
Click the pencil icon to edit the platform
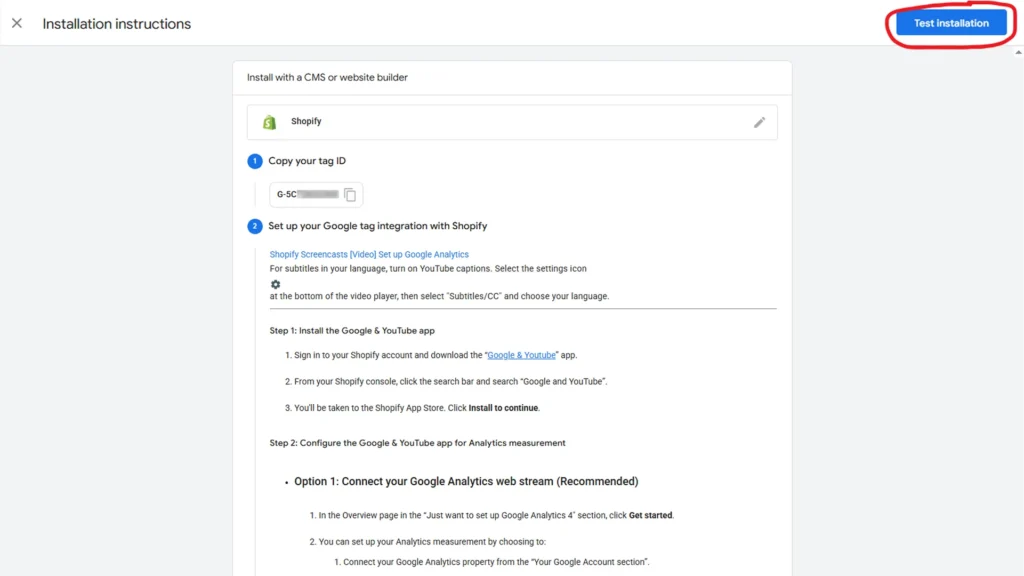pyautogui.click(x=759, y=121)
